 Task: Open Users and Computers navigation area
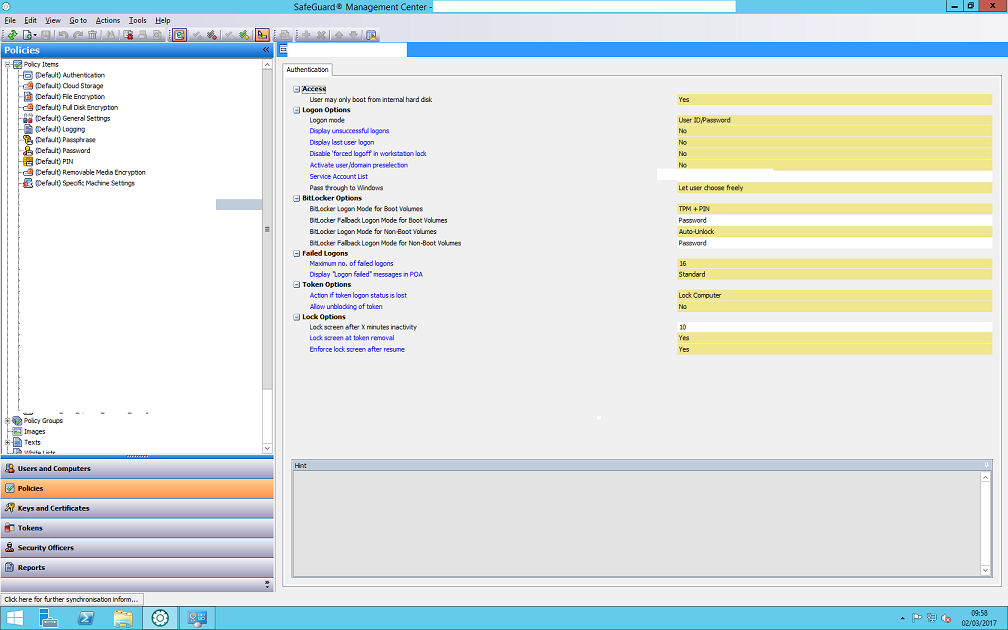point(137,469)
